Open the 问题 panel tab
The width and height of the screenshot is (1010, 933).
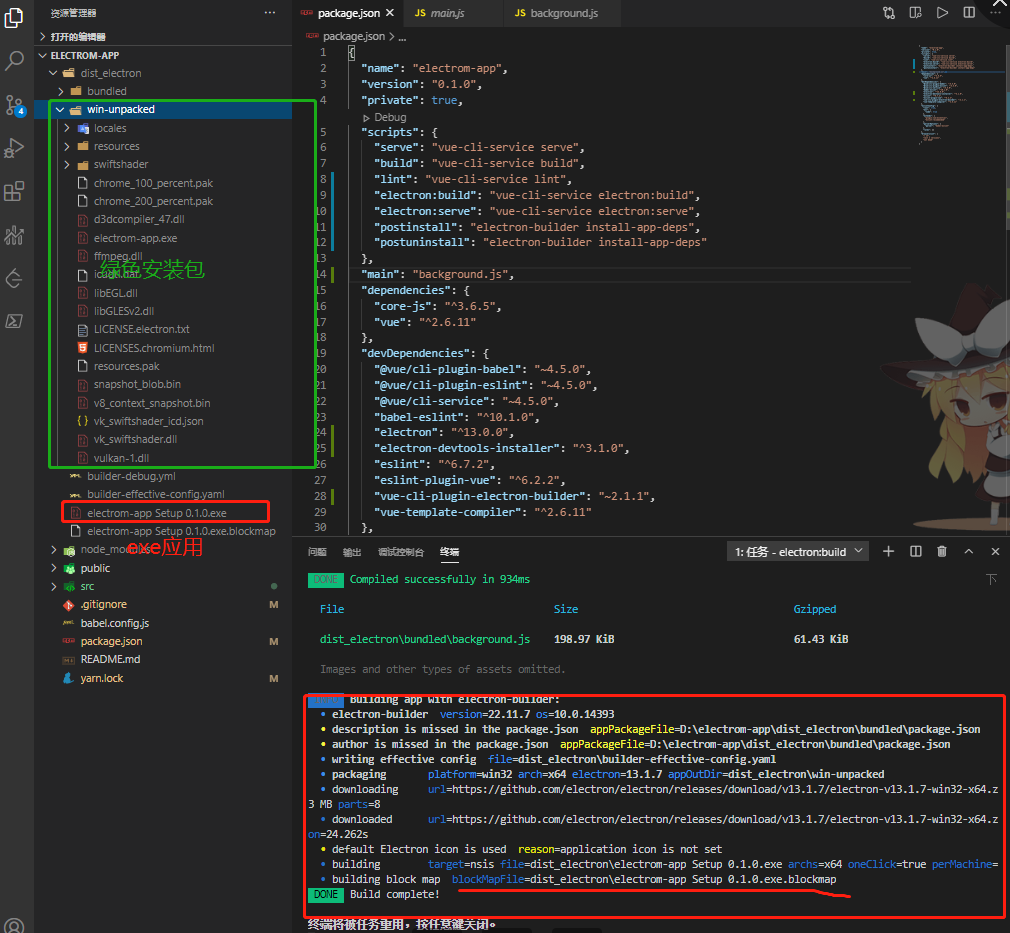click(317, 552)
